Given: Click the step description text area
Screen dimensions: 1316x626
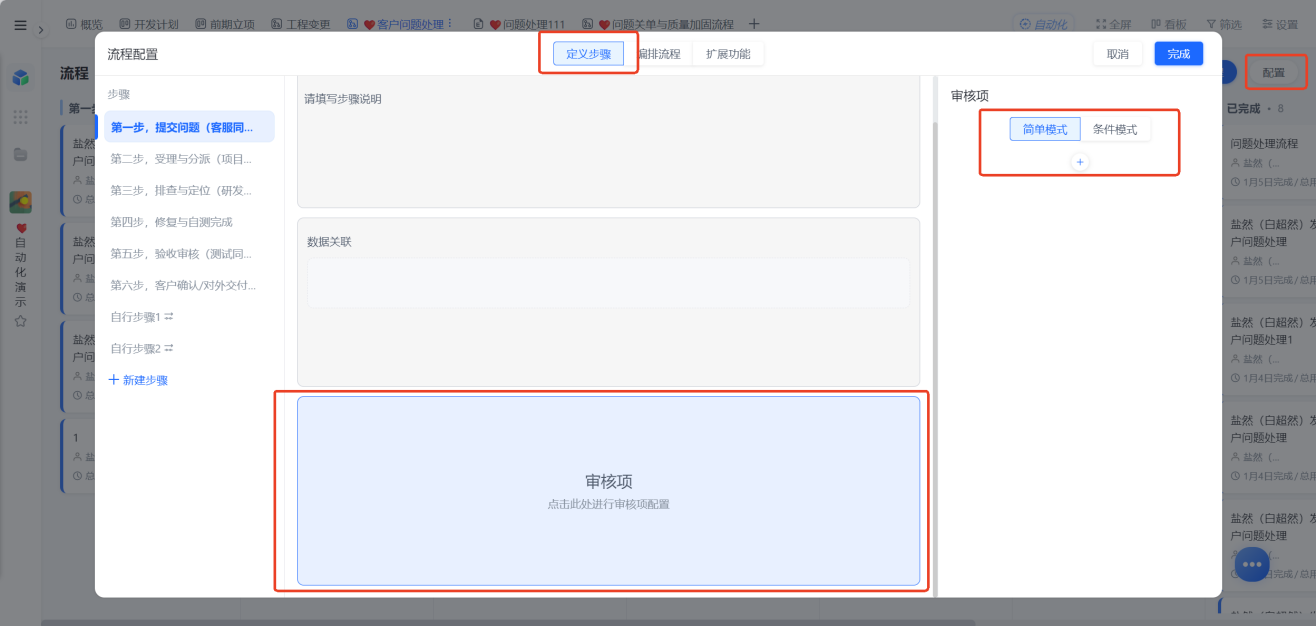Looking at the screenshot, I should coord(608,142).
